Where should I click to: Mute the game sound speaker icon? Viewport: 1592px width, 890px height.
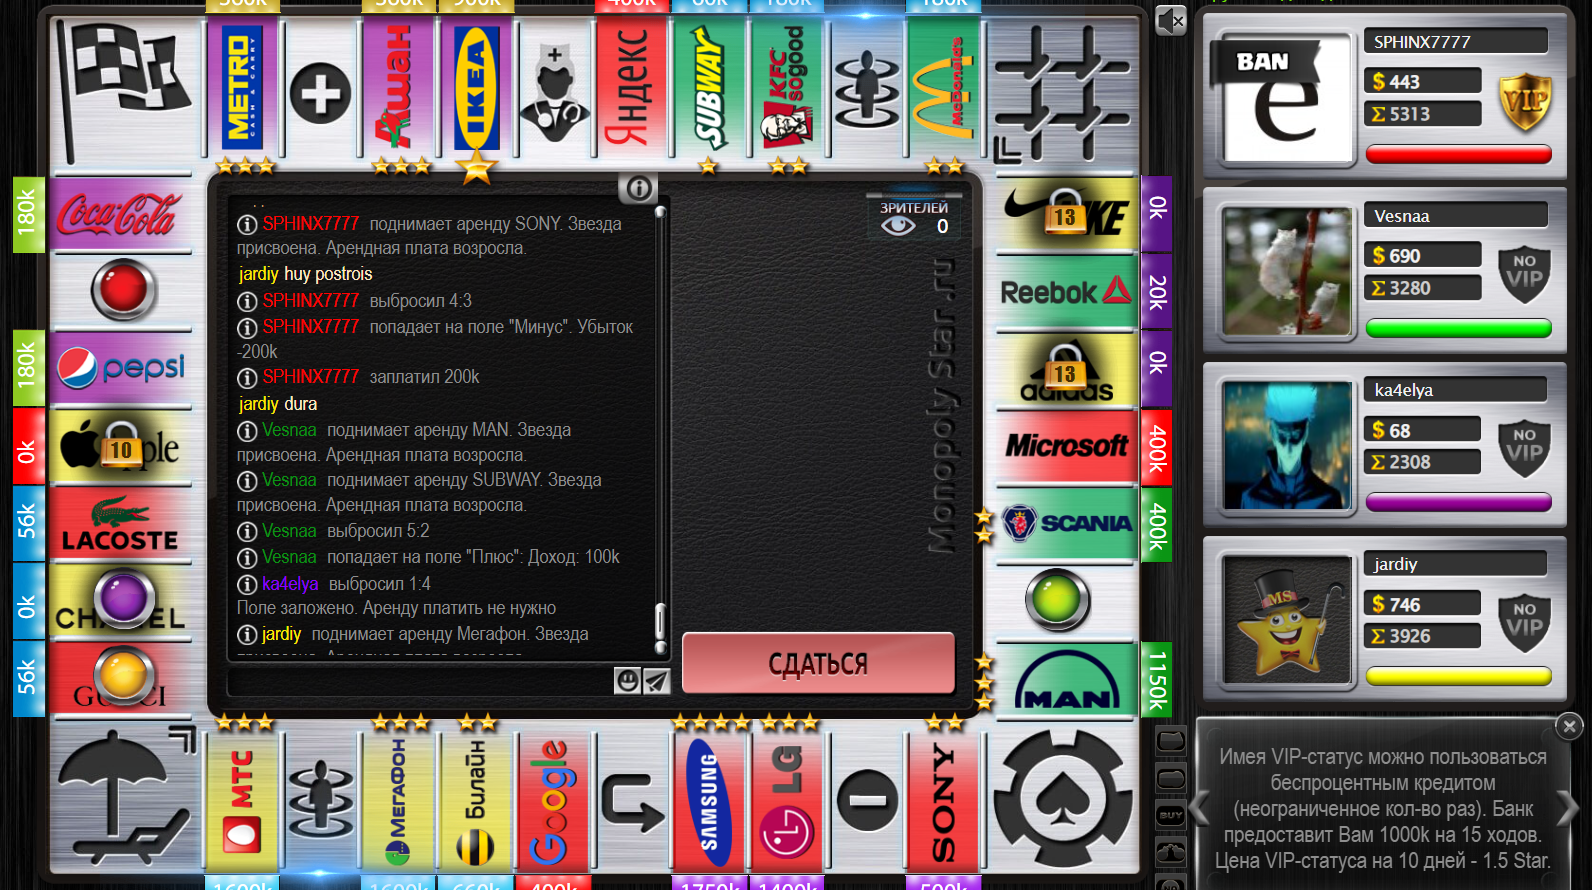[1170, 20]
